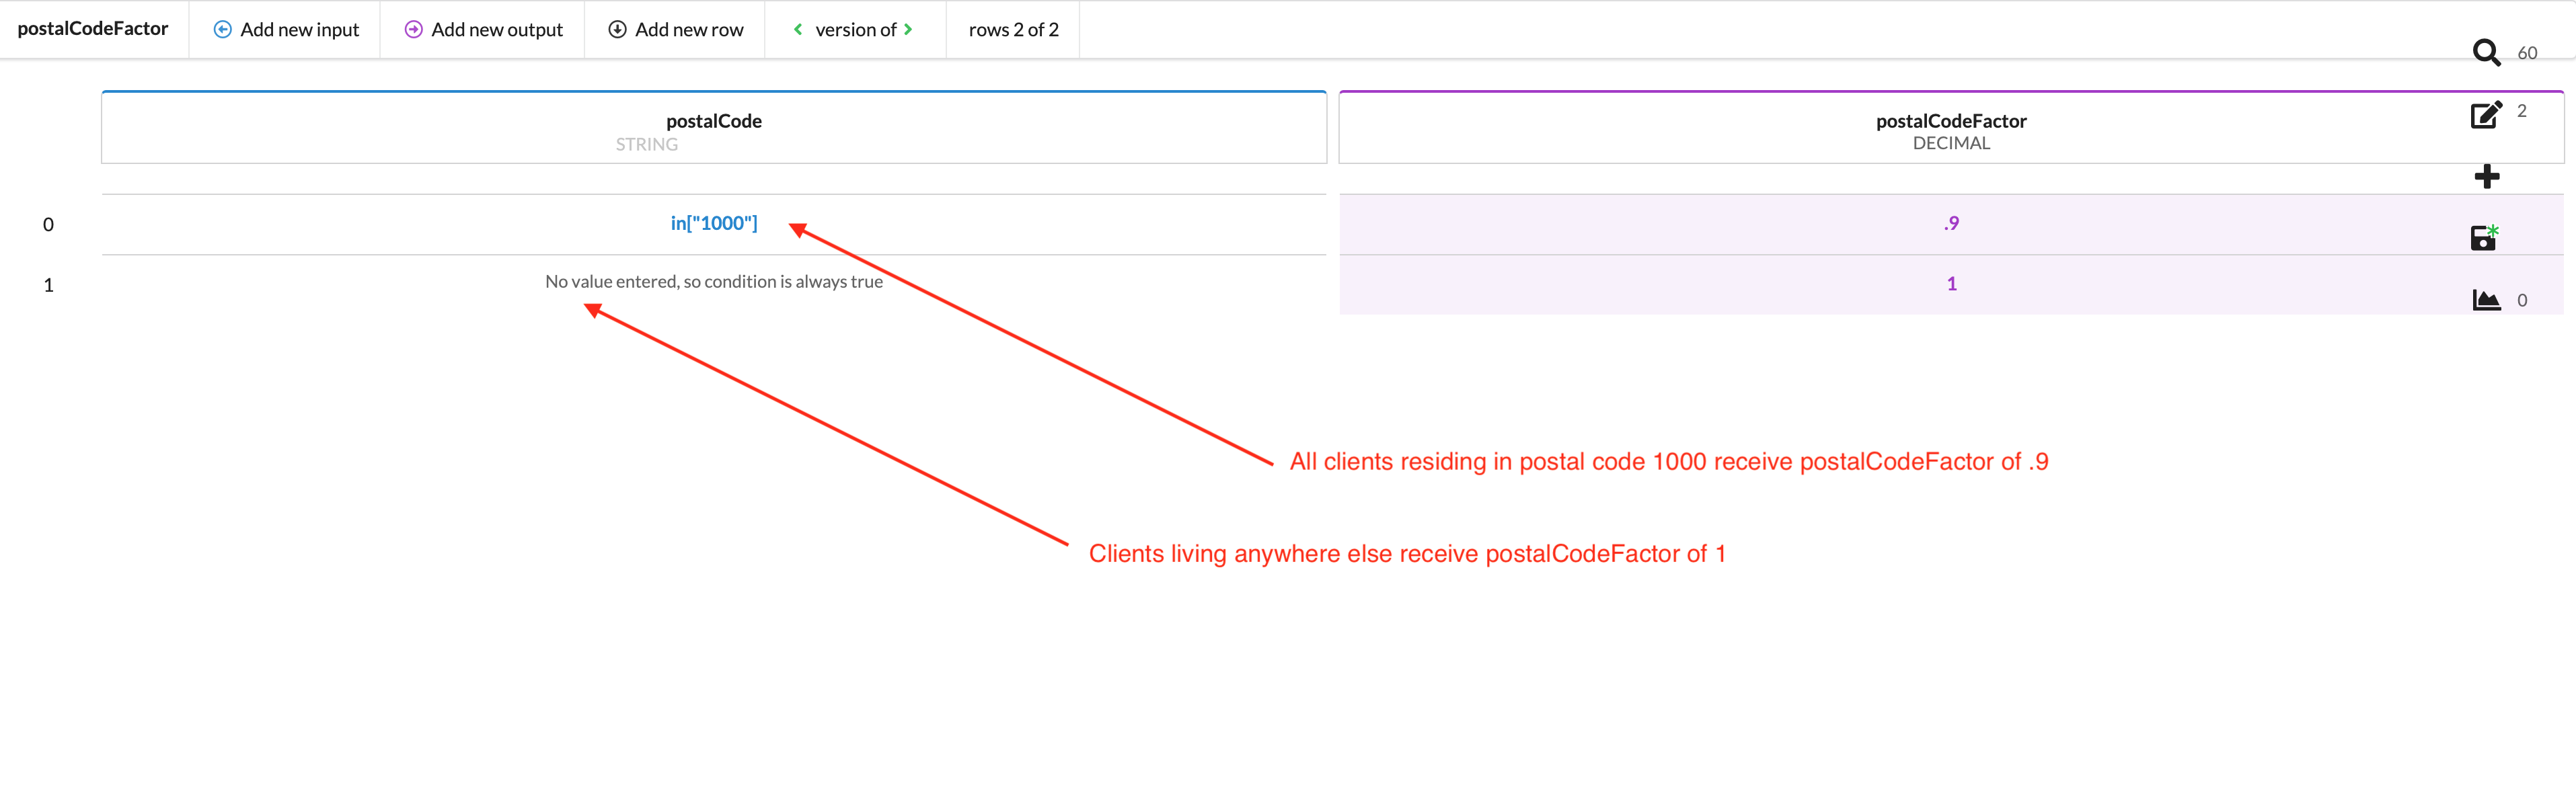The height and width of the screenshot is (808, 2576).
Task: Click the 'rows 2 of 2' indicator
Action: (1013, 30)
